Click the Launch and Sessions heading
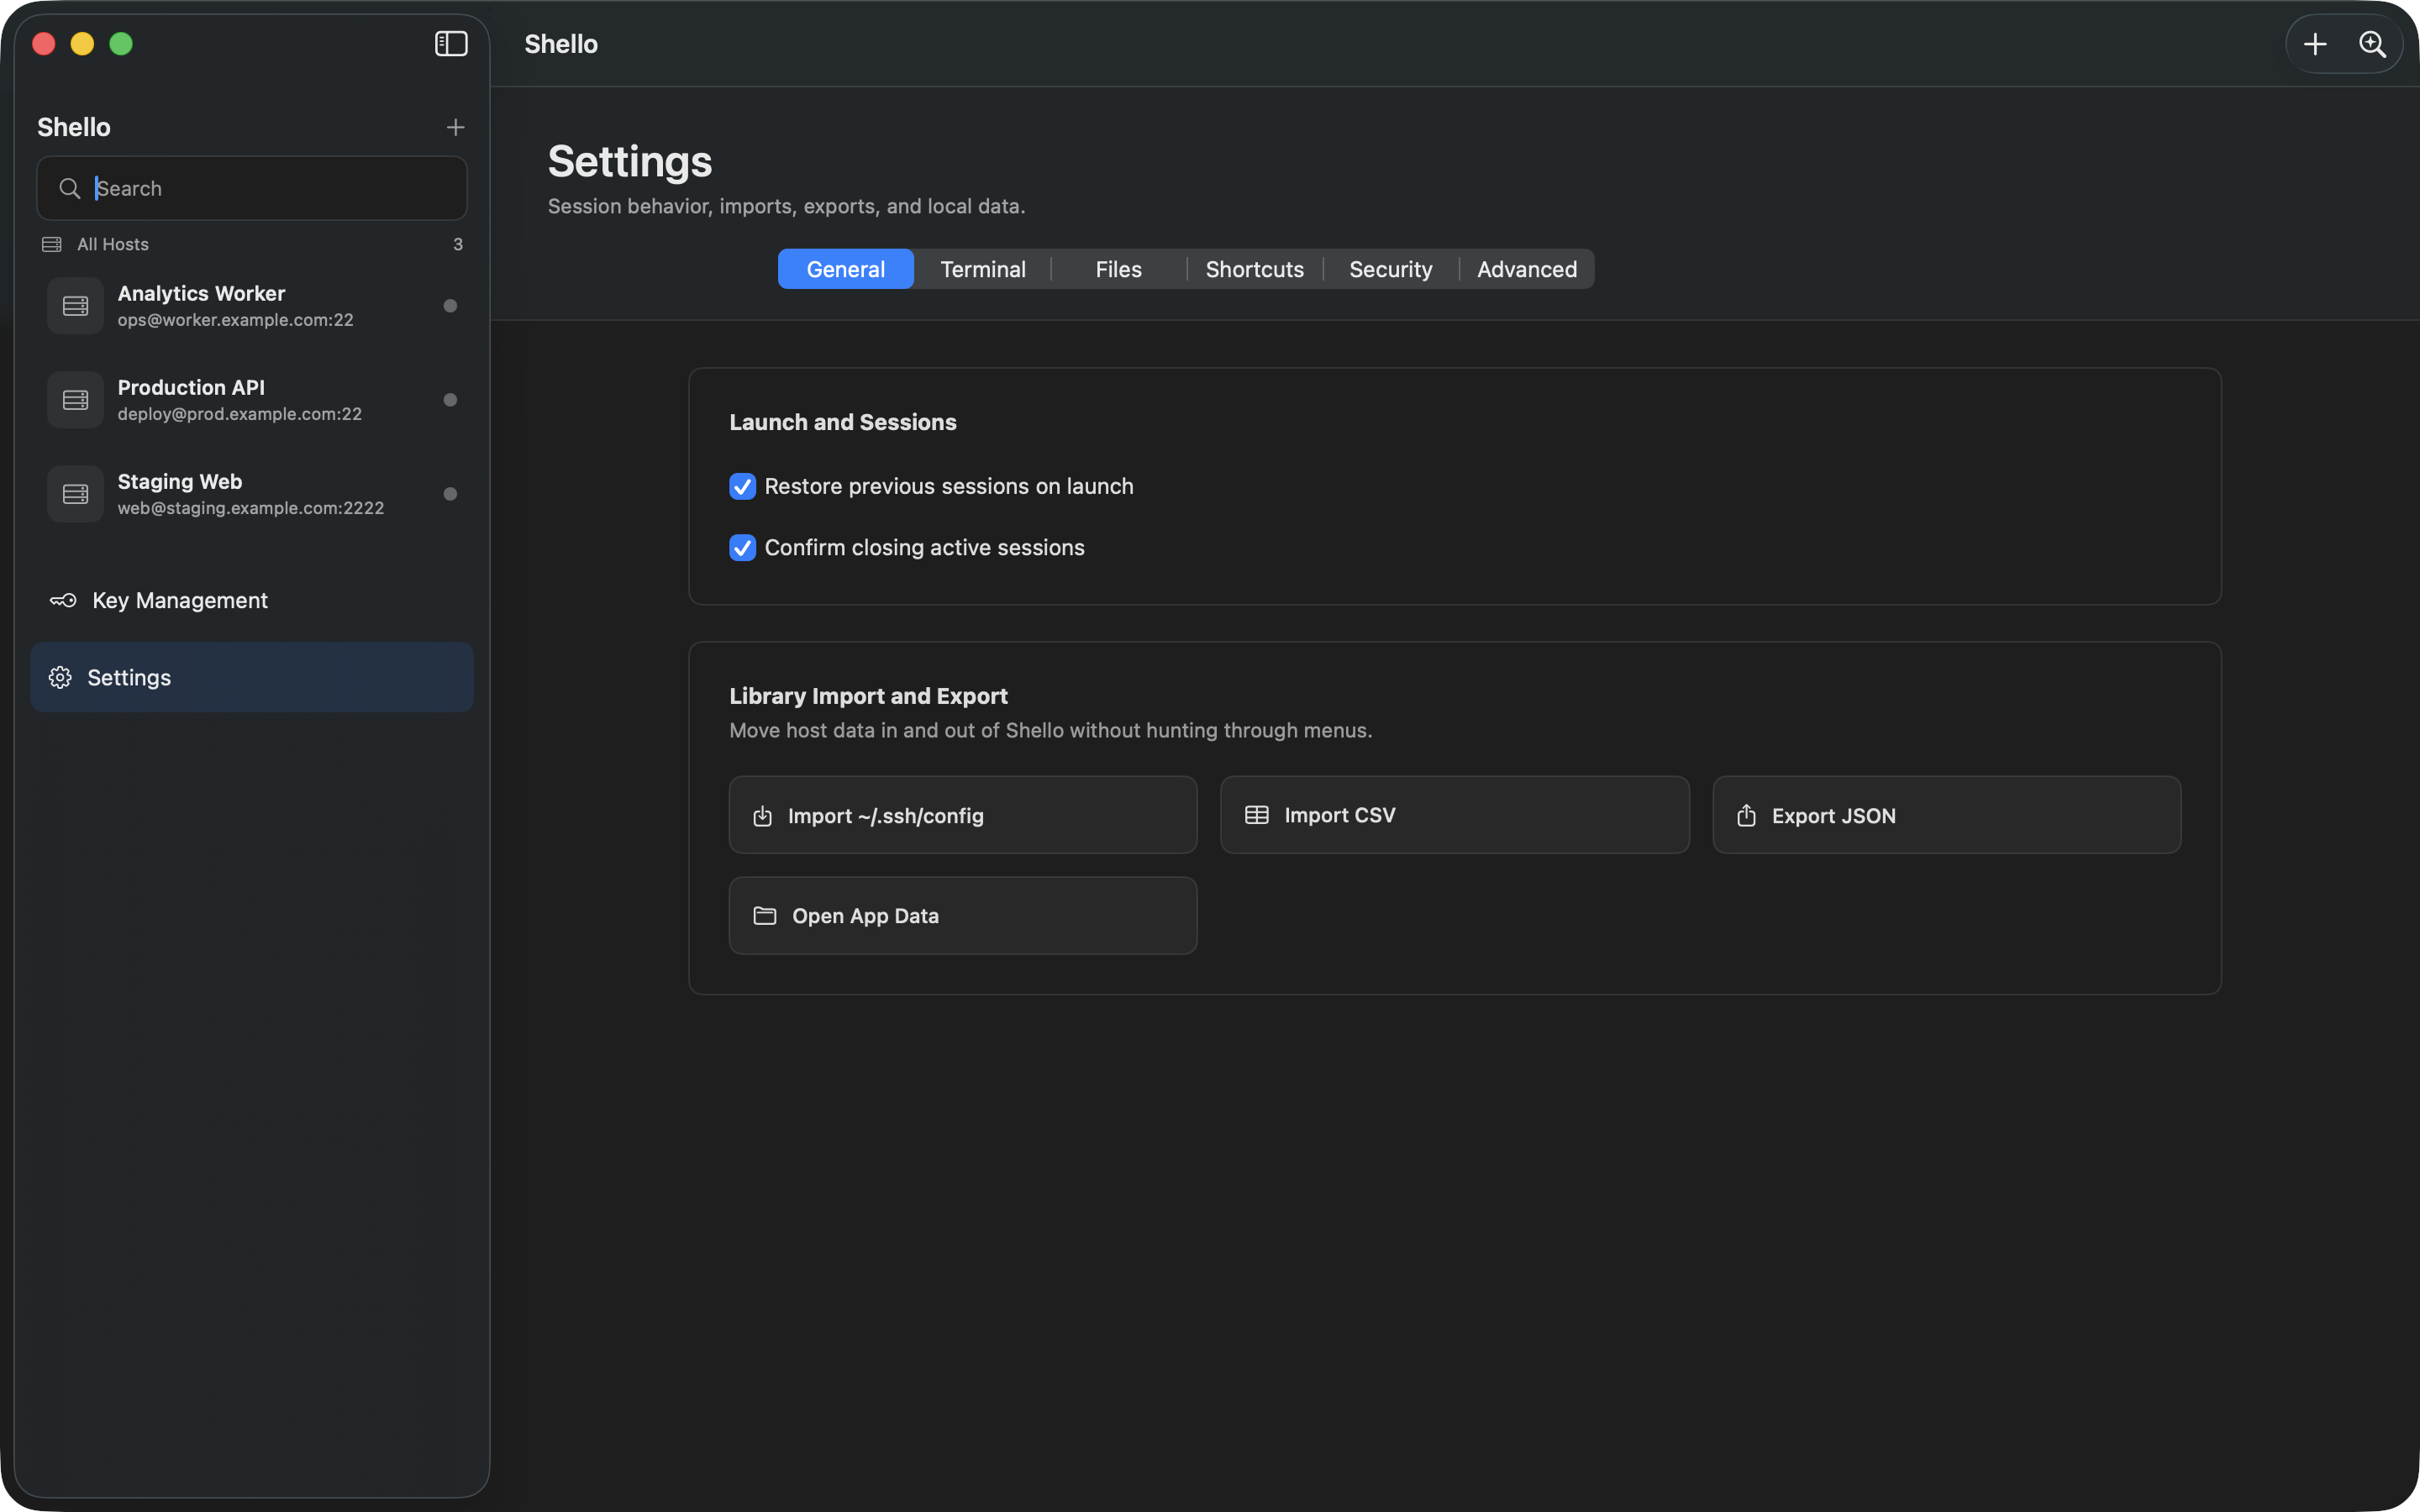2420x1512 pixels. [x=843, y=422]
